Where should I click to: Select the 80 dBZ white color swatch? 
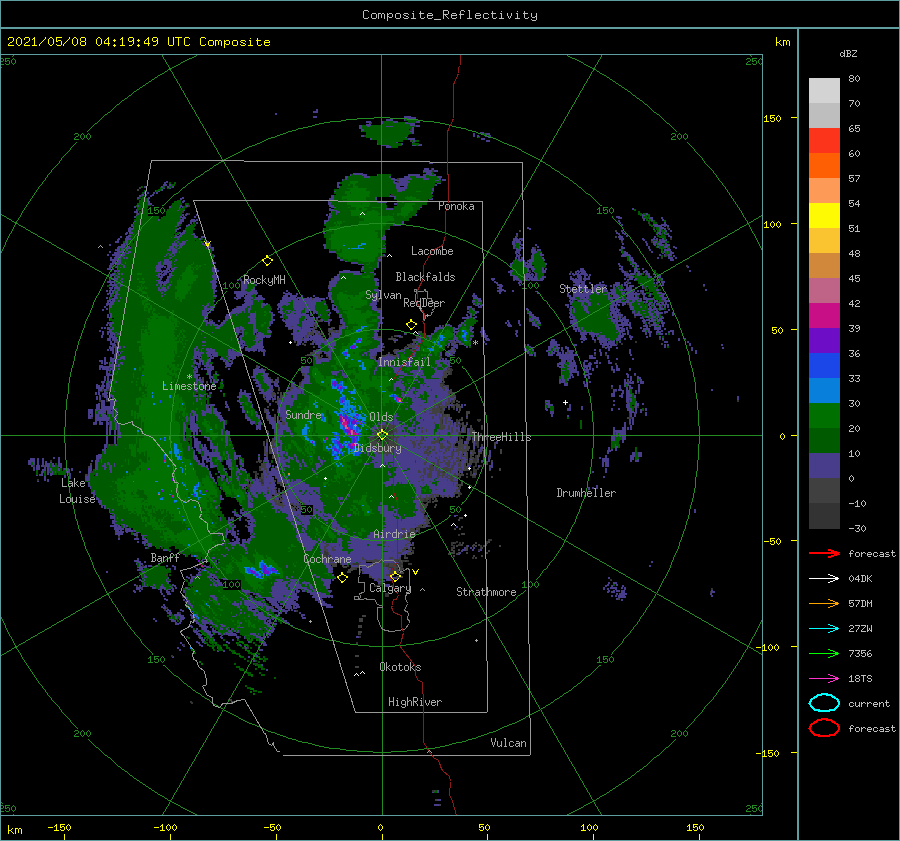pos(824,90)
